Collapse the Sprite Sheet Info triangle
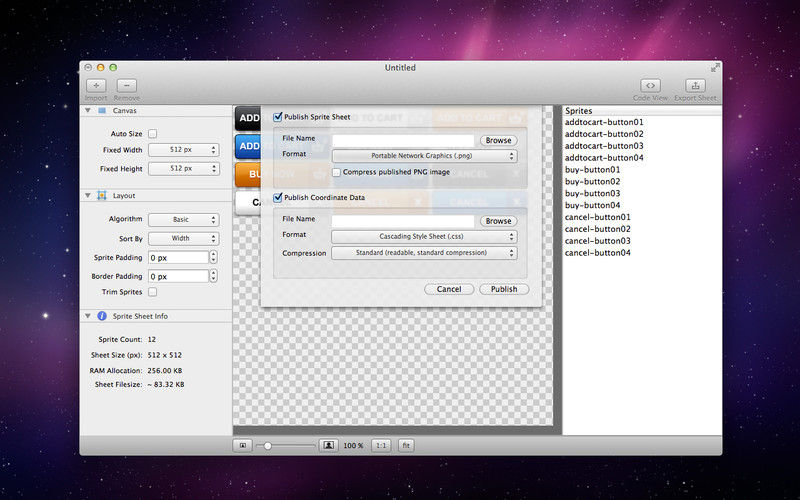Screen dimensions: 800x500 (x=88, y=316)
